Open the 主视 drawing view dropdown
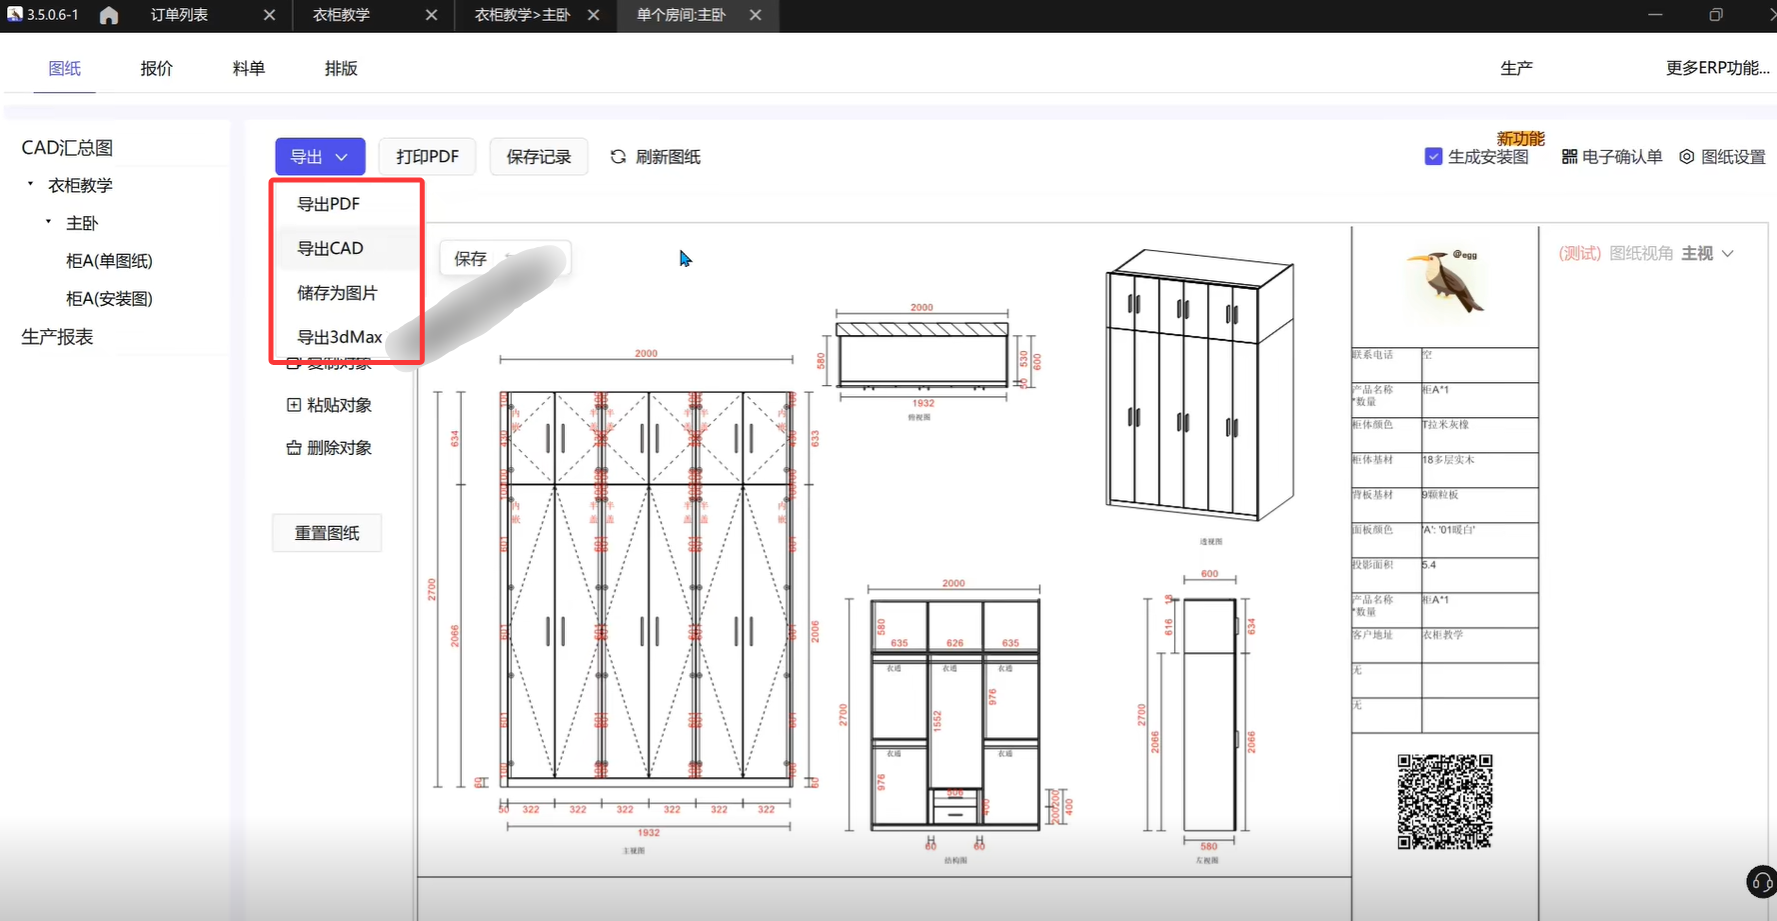Viewport: 1777px width, 921px height. click(x=1707, y=254)
